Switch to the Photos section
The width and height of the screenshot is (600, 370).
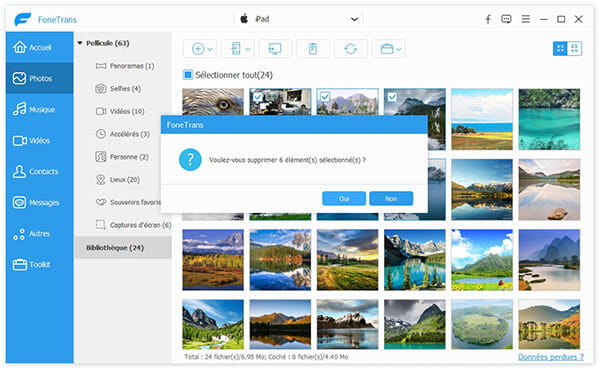tap(39, 78)
